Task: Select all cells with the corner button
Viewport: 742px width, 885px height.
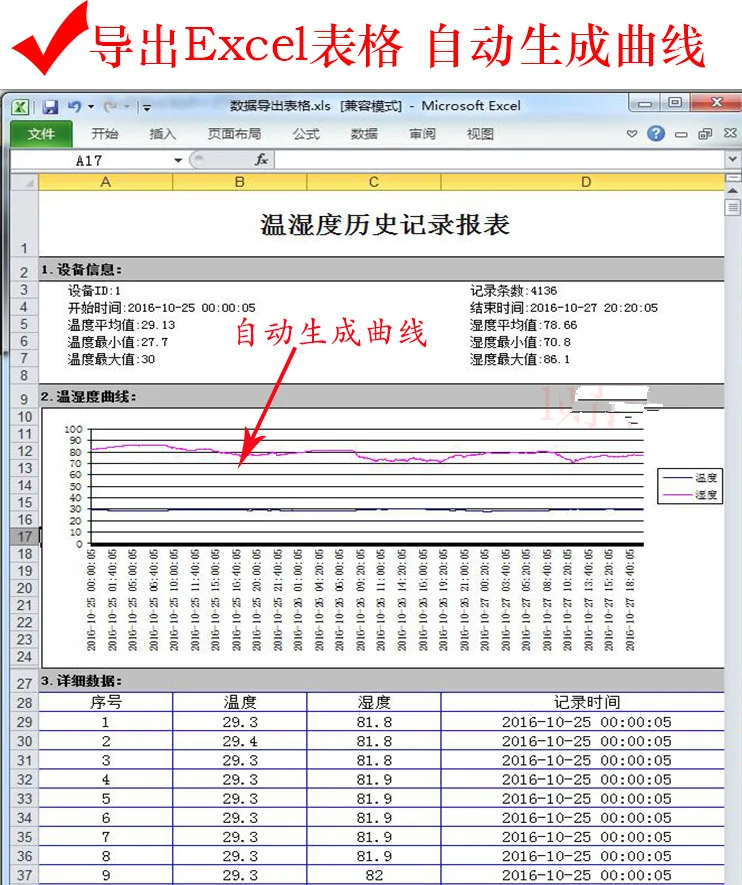Action: pyautogui.click(x=25, y=182)
